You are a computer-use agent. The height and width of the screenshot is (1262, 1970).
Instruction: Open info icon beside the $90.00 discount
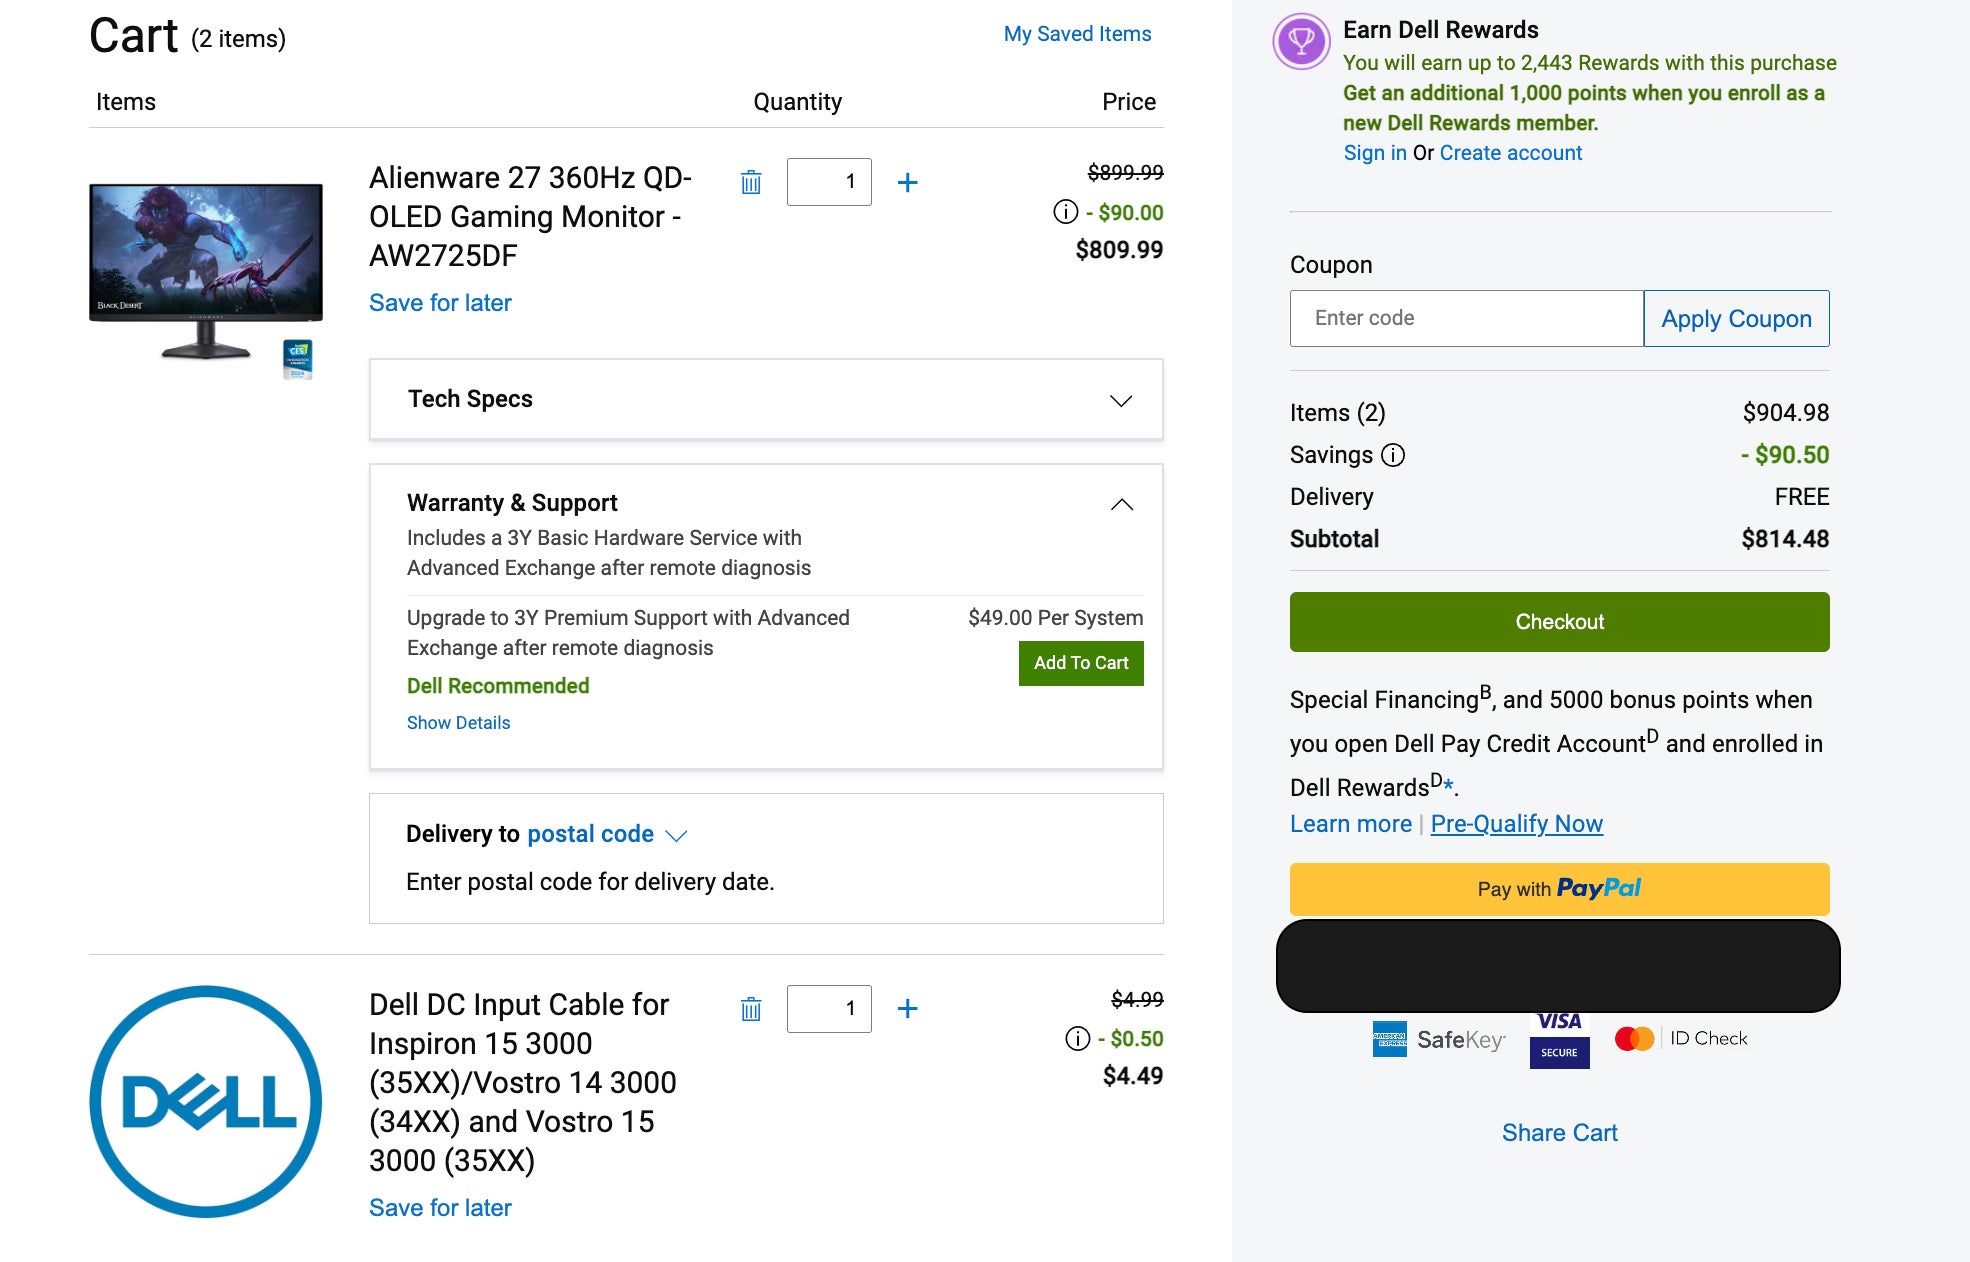coord(1066,212)
